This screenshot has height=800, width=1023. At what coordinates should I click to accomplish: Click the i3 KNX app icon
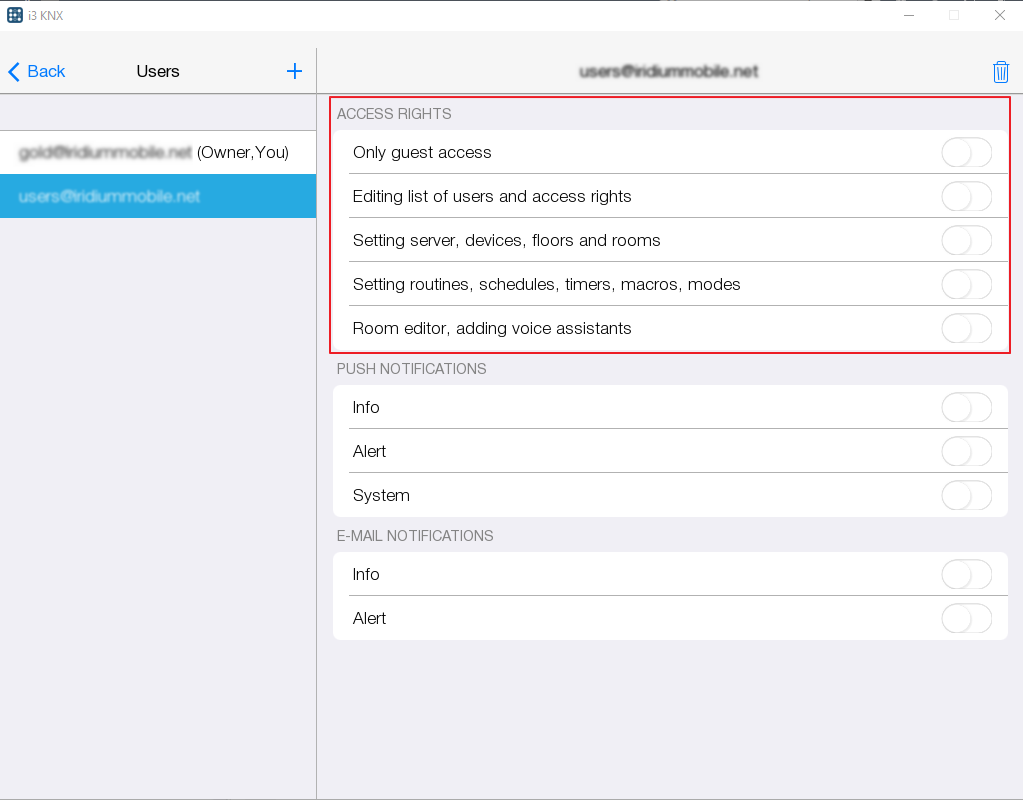15,15
